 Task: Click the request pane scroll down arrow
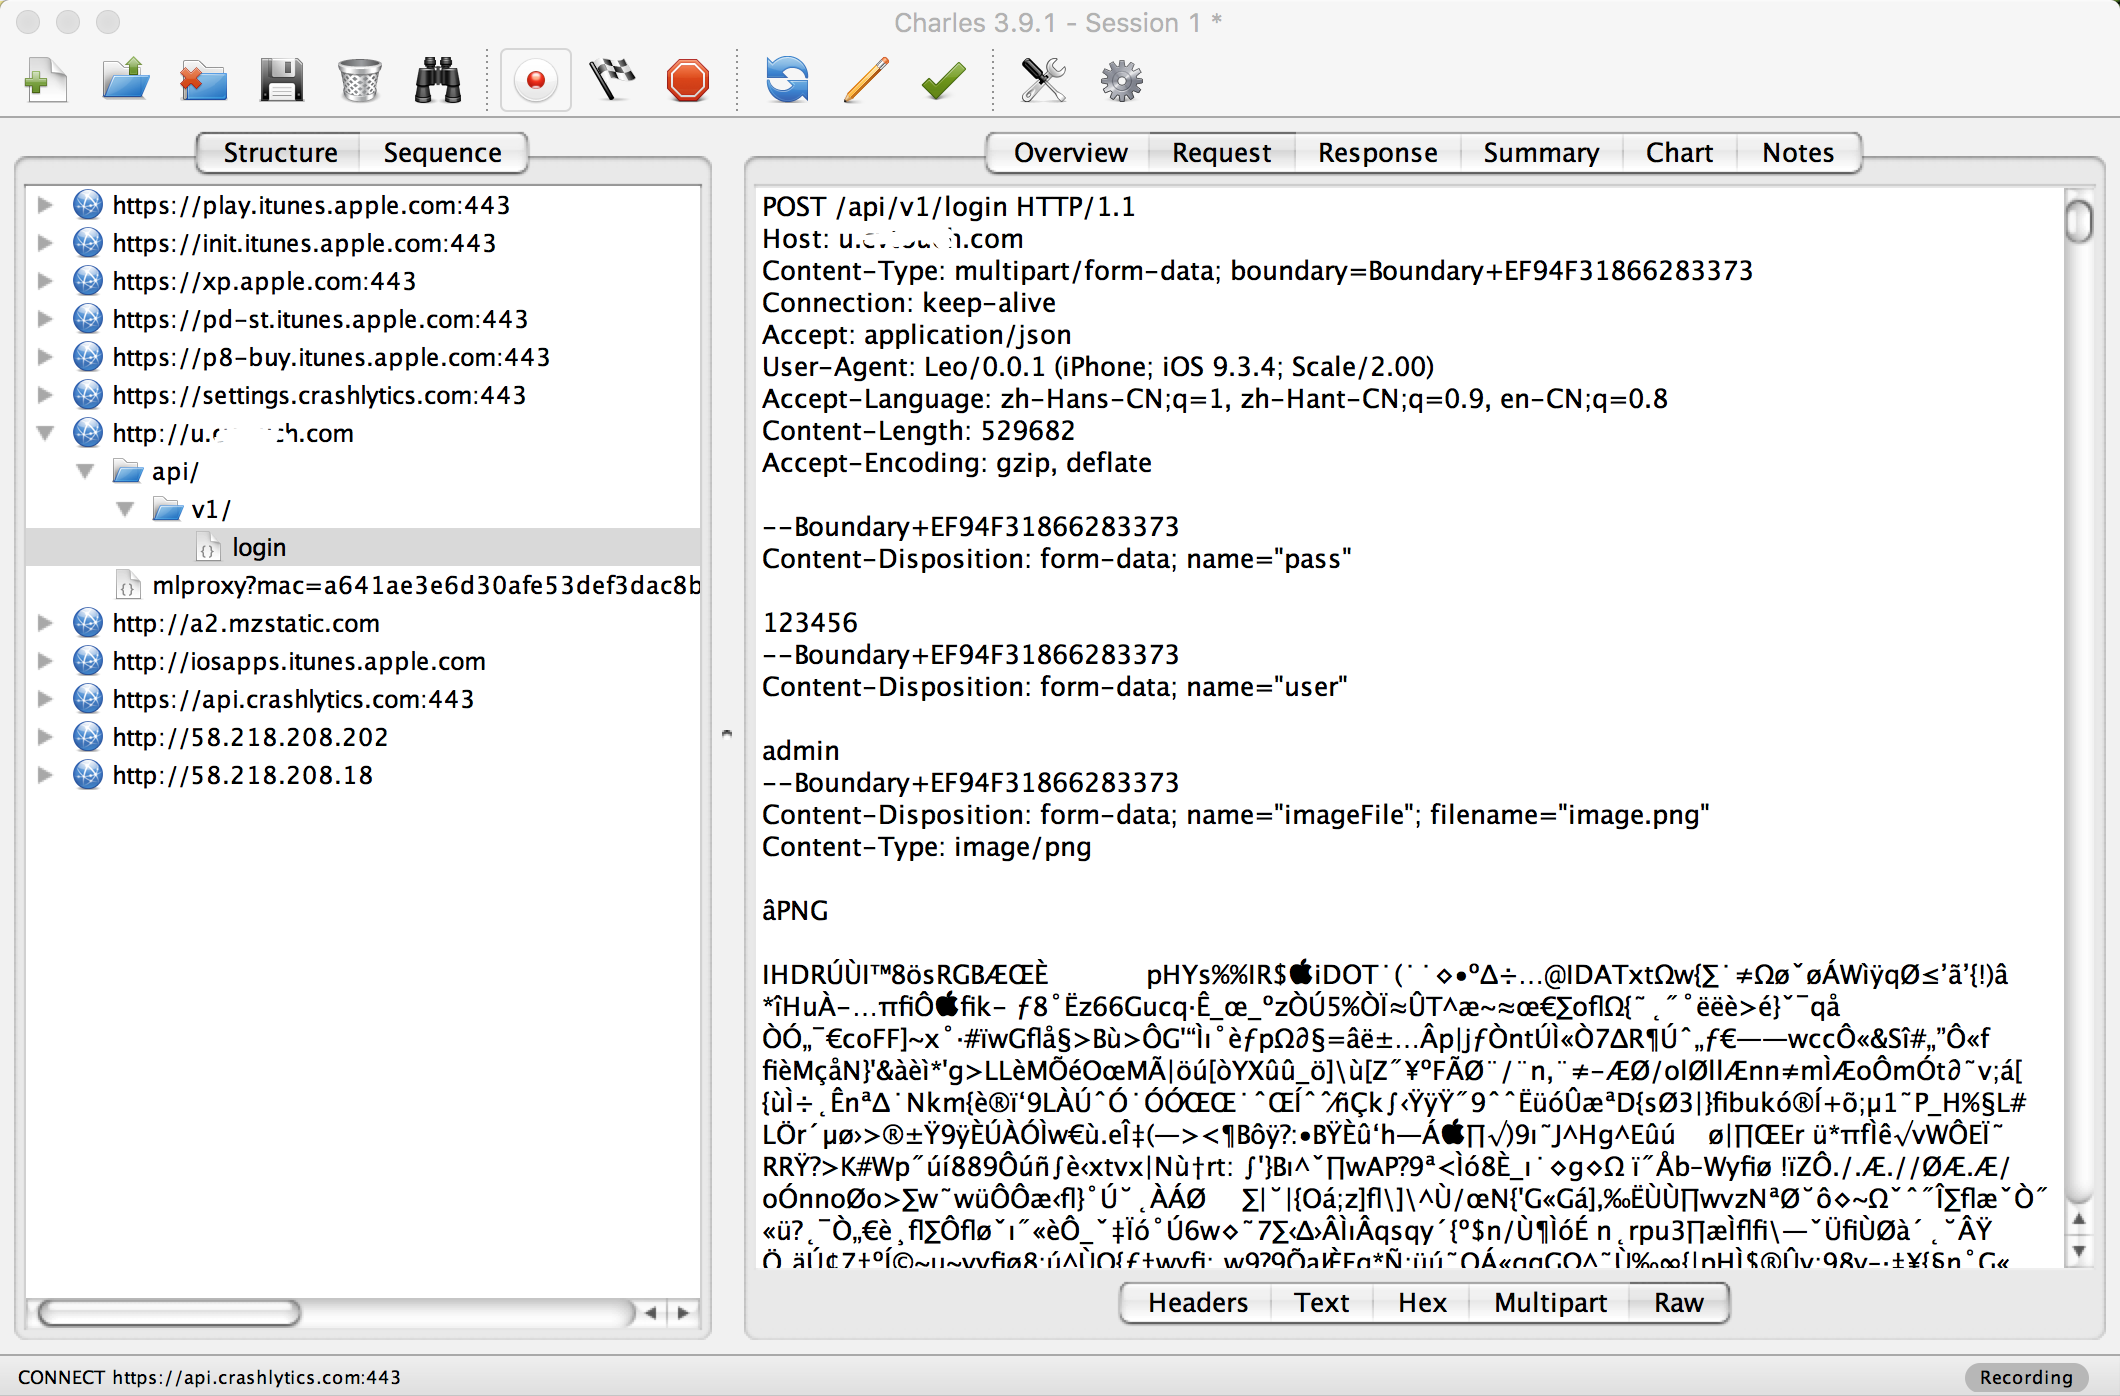pyautogui.click(x=2079, y=1250)
